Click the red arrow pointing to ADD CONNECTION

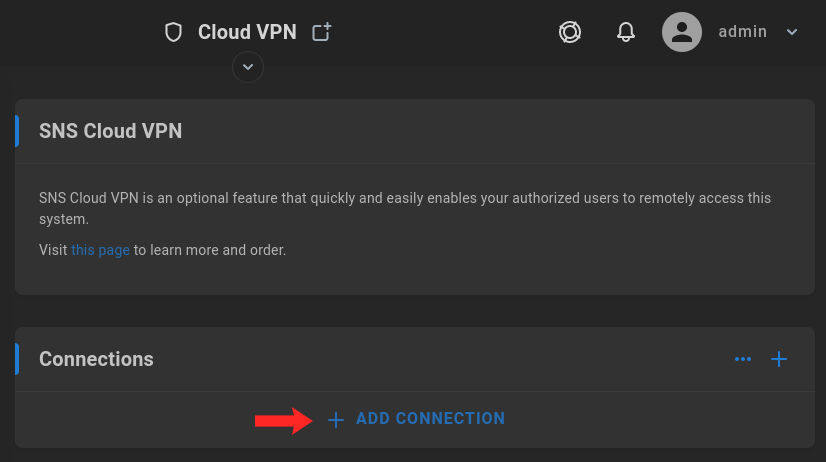click(283, 420)
